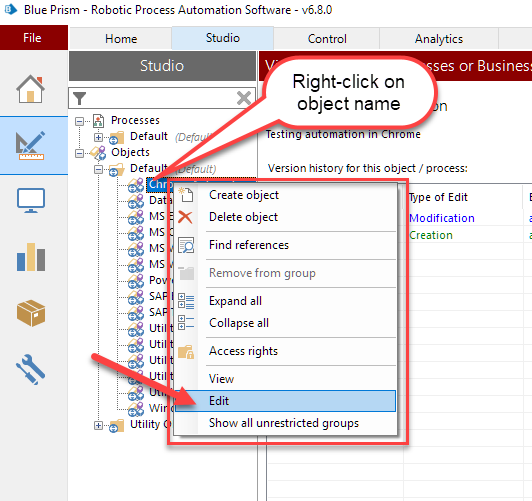532x501 pixels.
Task: Click the Objects tree node icon
Action: 98,152
